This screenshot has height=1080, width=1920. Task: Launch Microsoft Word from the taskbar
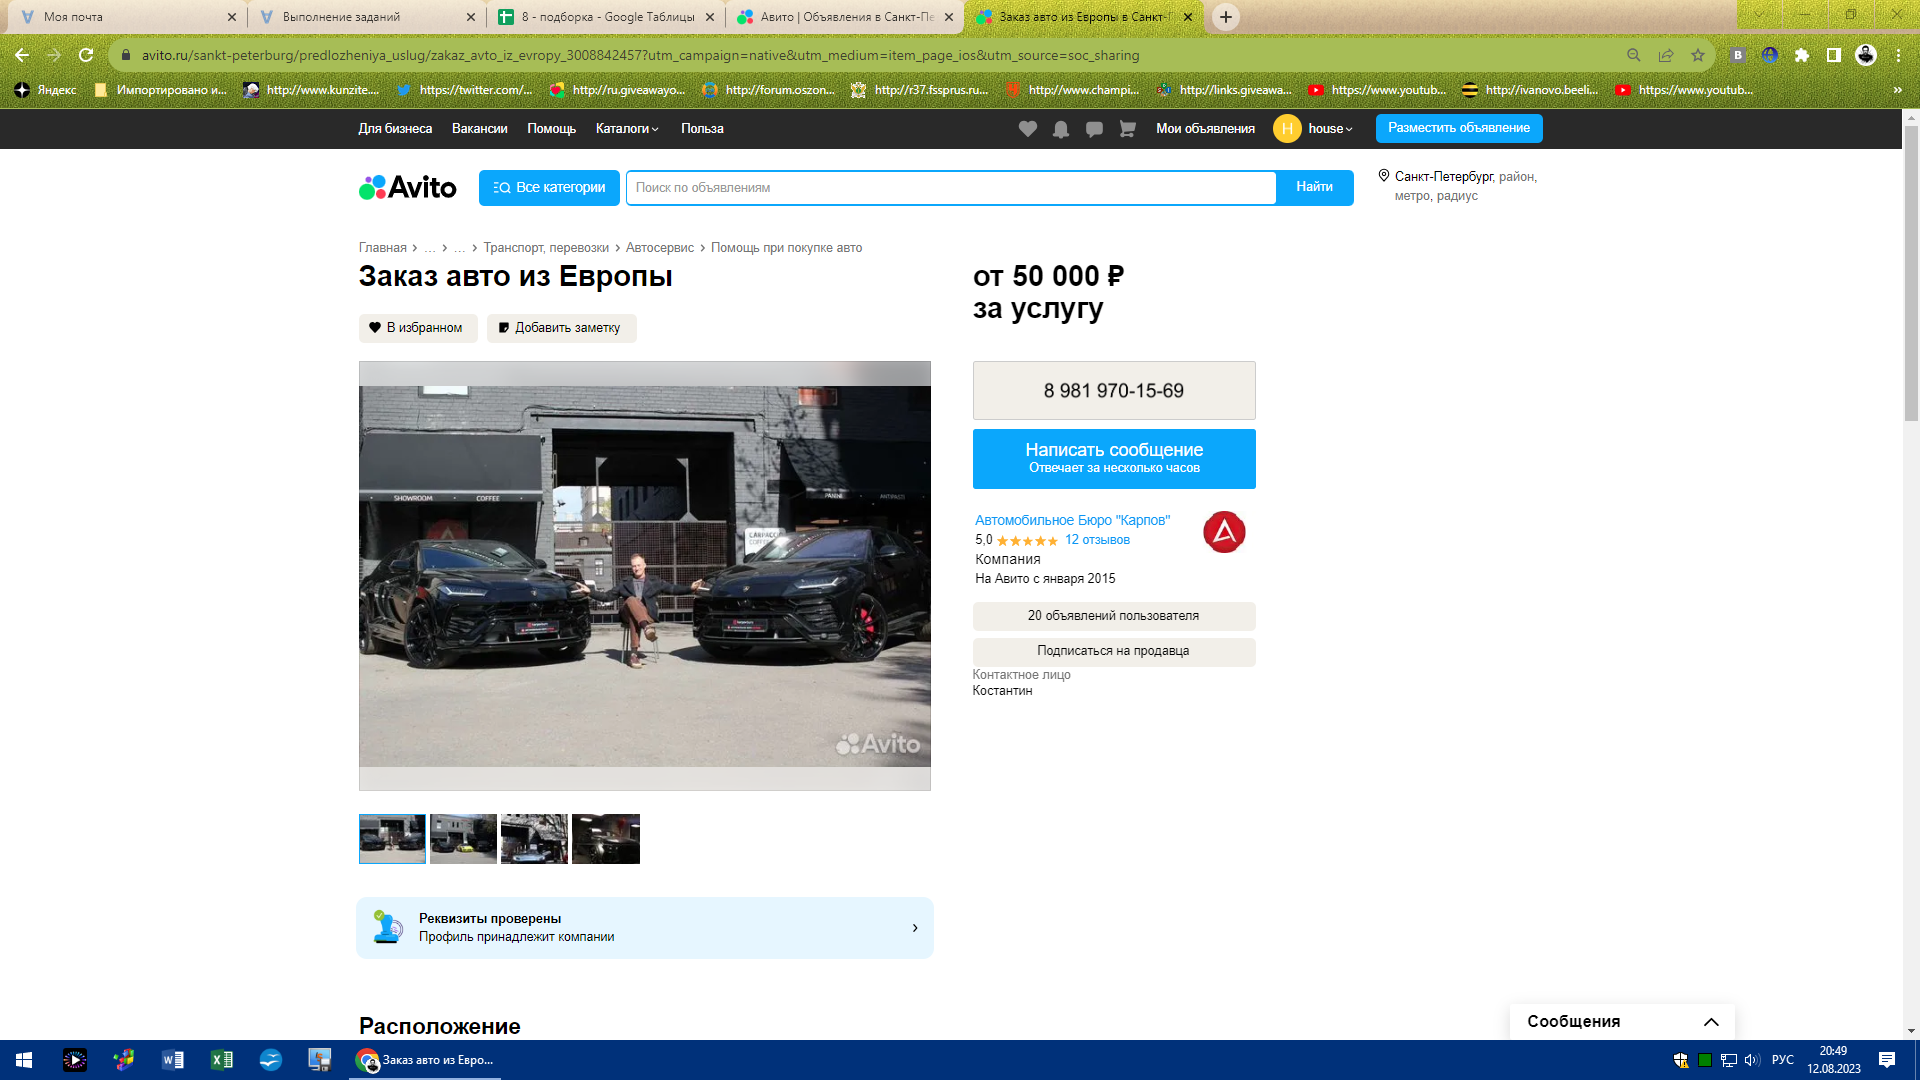click(171, 1059)
